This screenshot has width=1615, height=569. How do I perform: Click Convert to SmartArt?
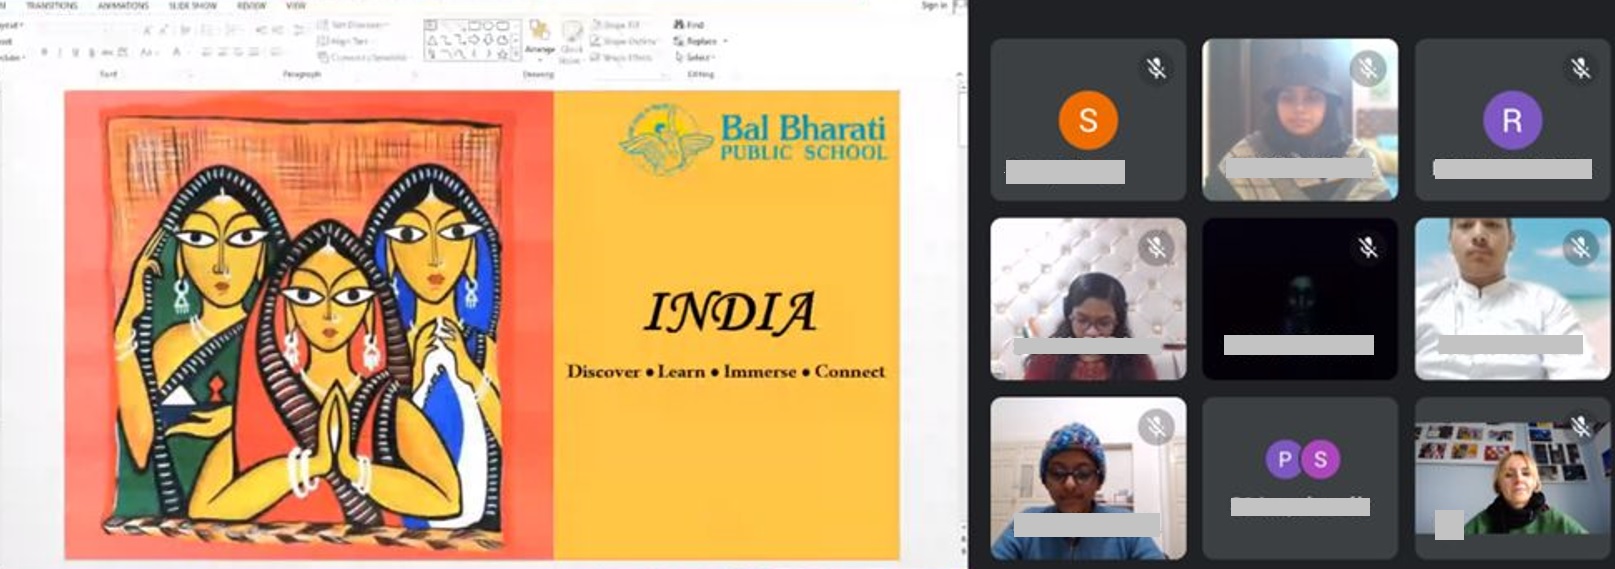pos(364,58)
